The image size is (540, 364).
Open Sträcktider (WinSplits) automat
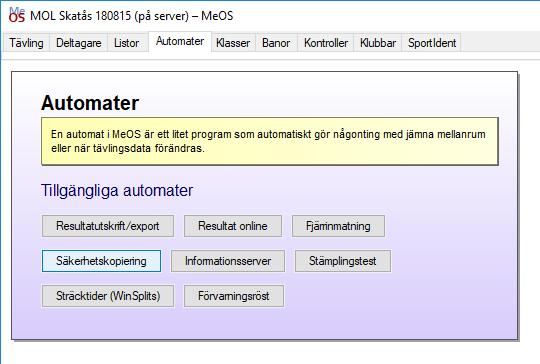click(108, 296)
